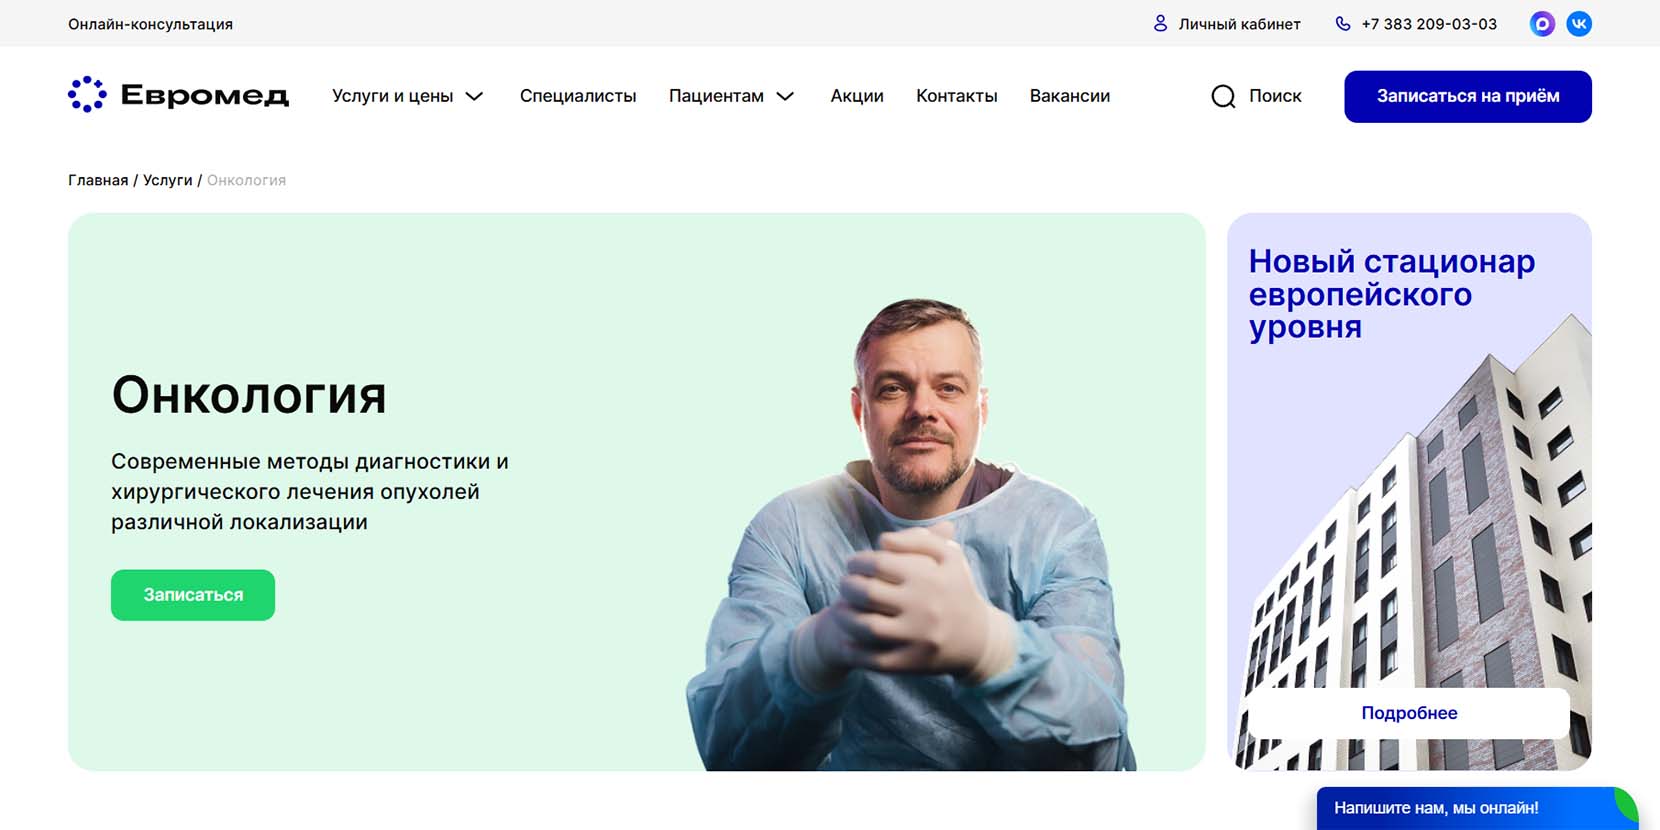Click the green Записаться button
The image size is (1660, 830).
(x=193, y=595)
